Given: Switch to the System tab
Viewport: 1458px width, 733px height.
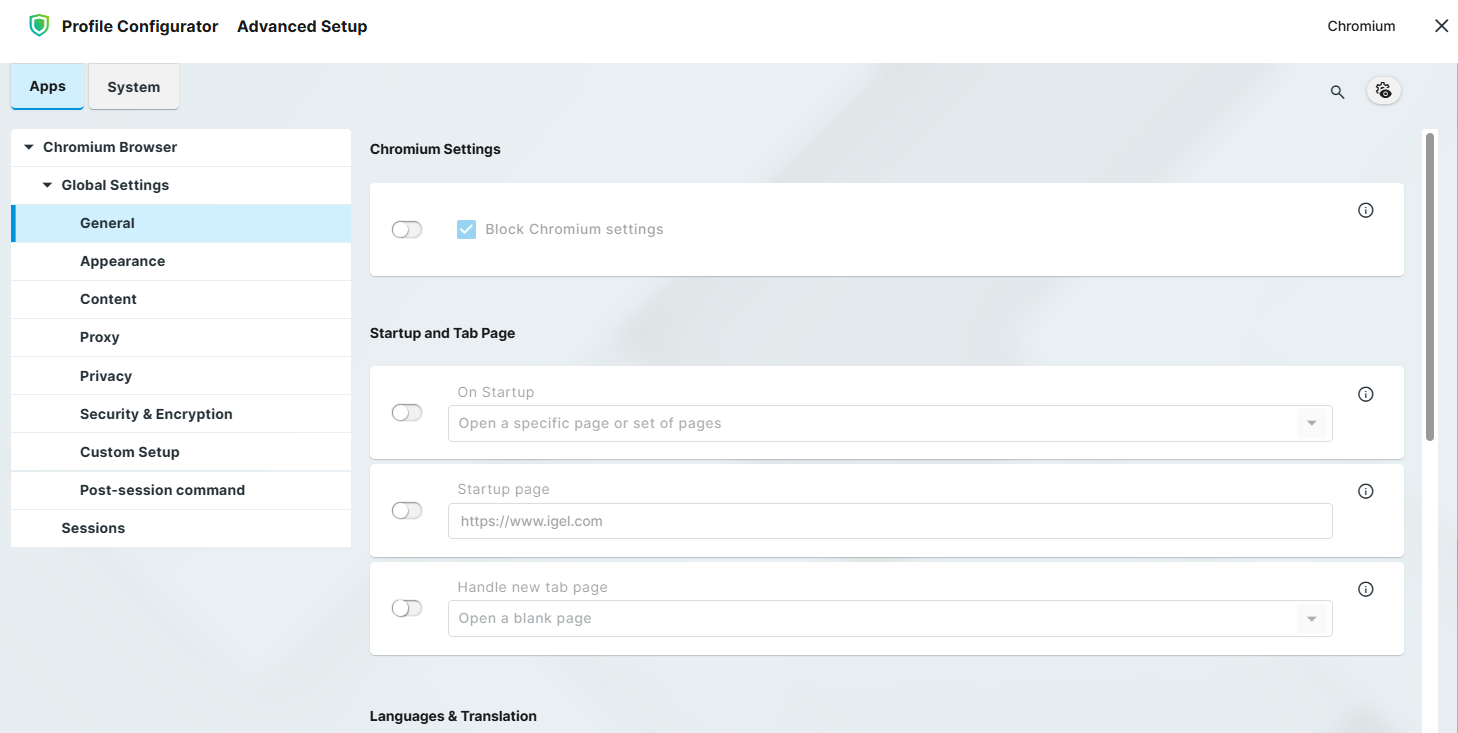Looking at the screenshot, I should pos(134,87).
